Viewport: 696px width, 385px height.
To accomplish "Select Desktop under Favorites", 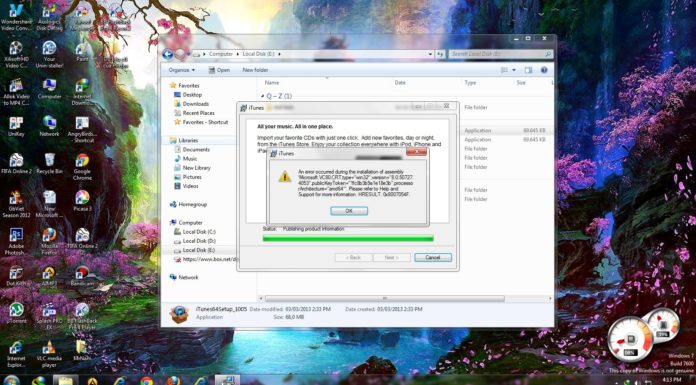I will point(192,95).
